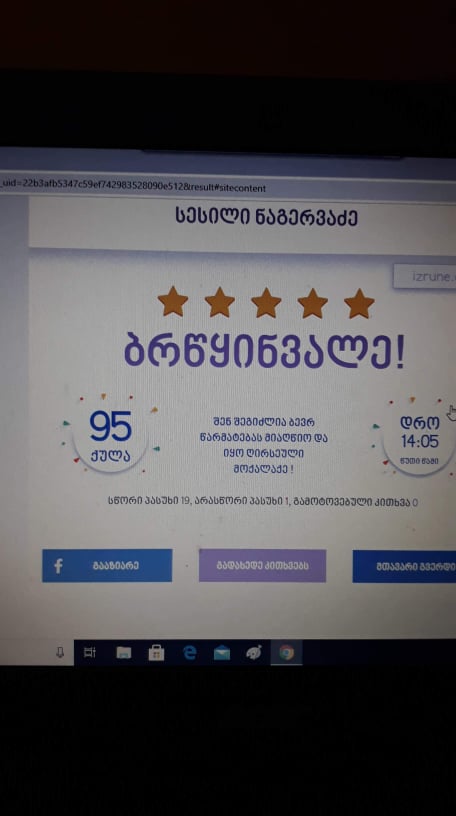Image resolution: width=456 pixels, height=816 pixels.
Task: Click the purple review questions button
Action: click(262, 566)
